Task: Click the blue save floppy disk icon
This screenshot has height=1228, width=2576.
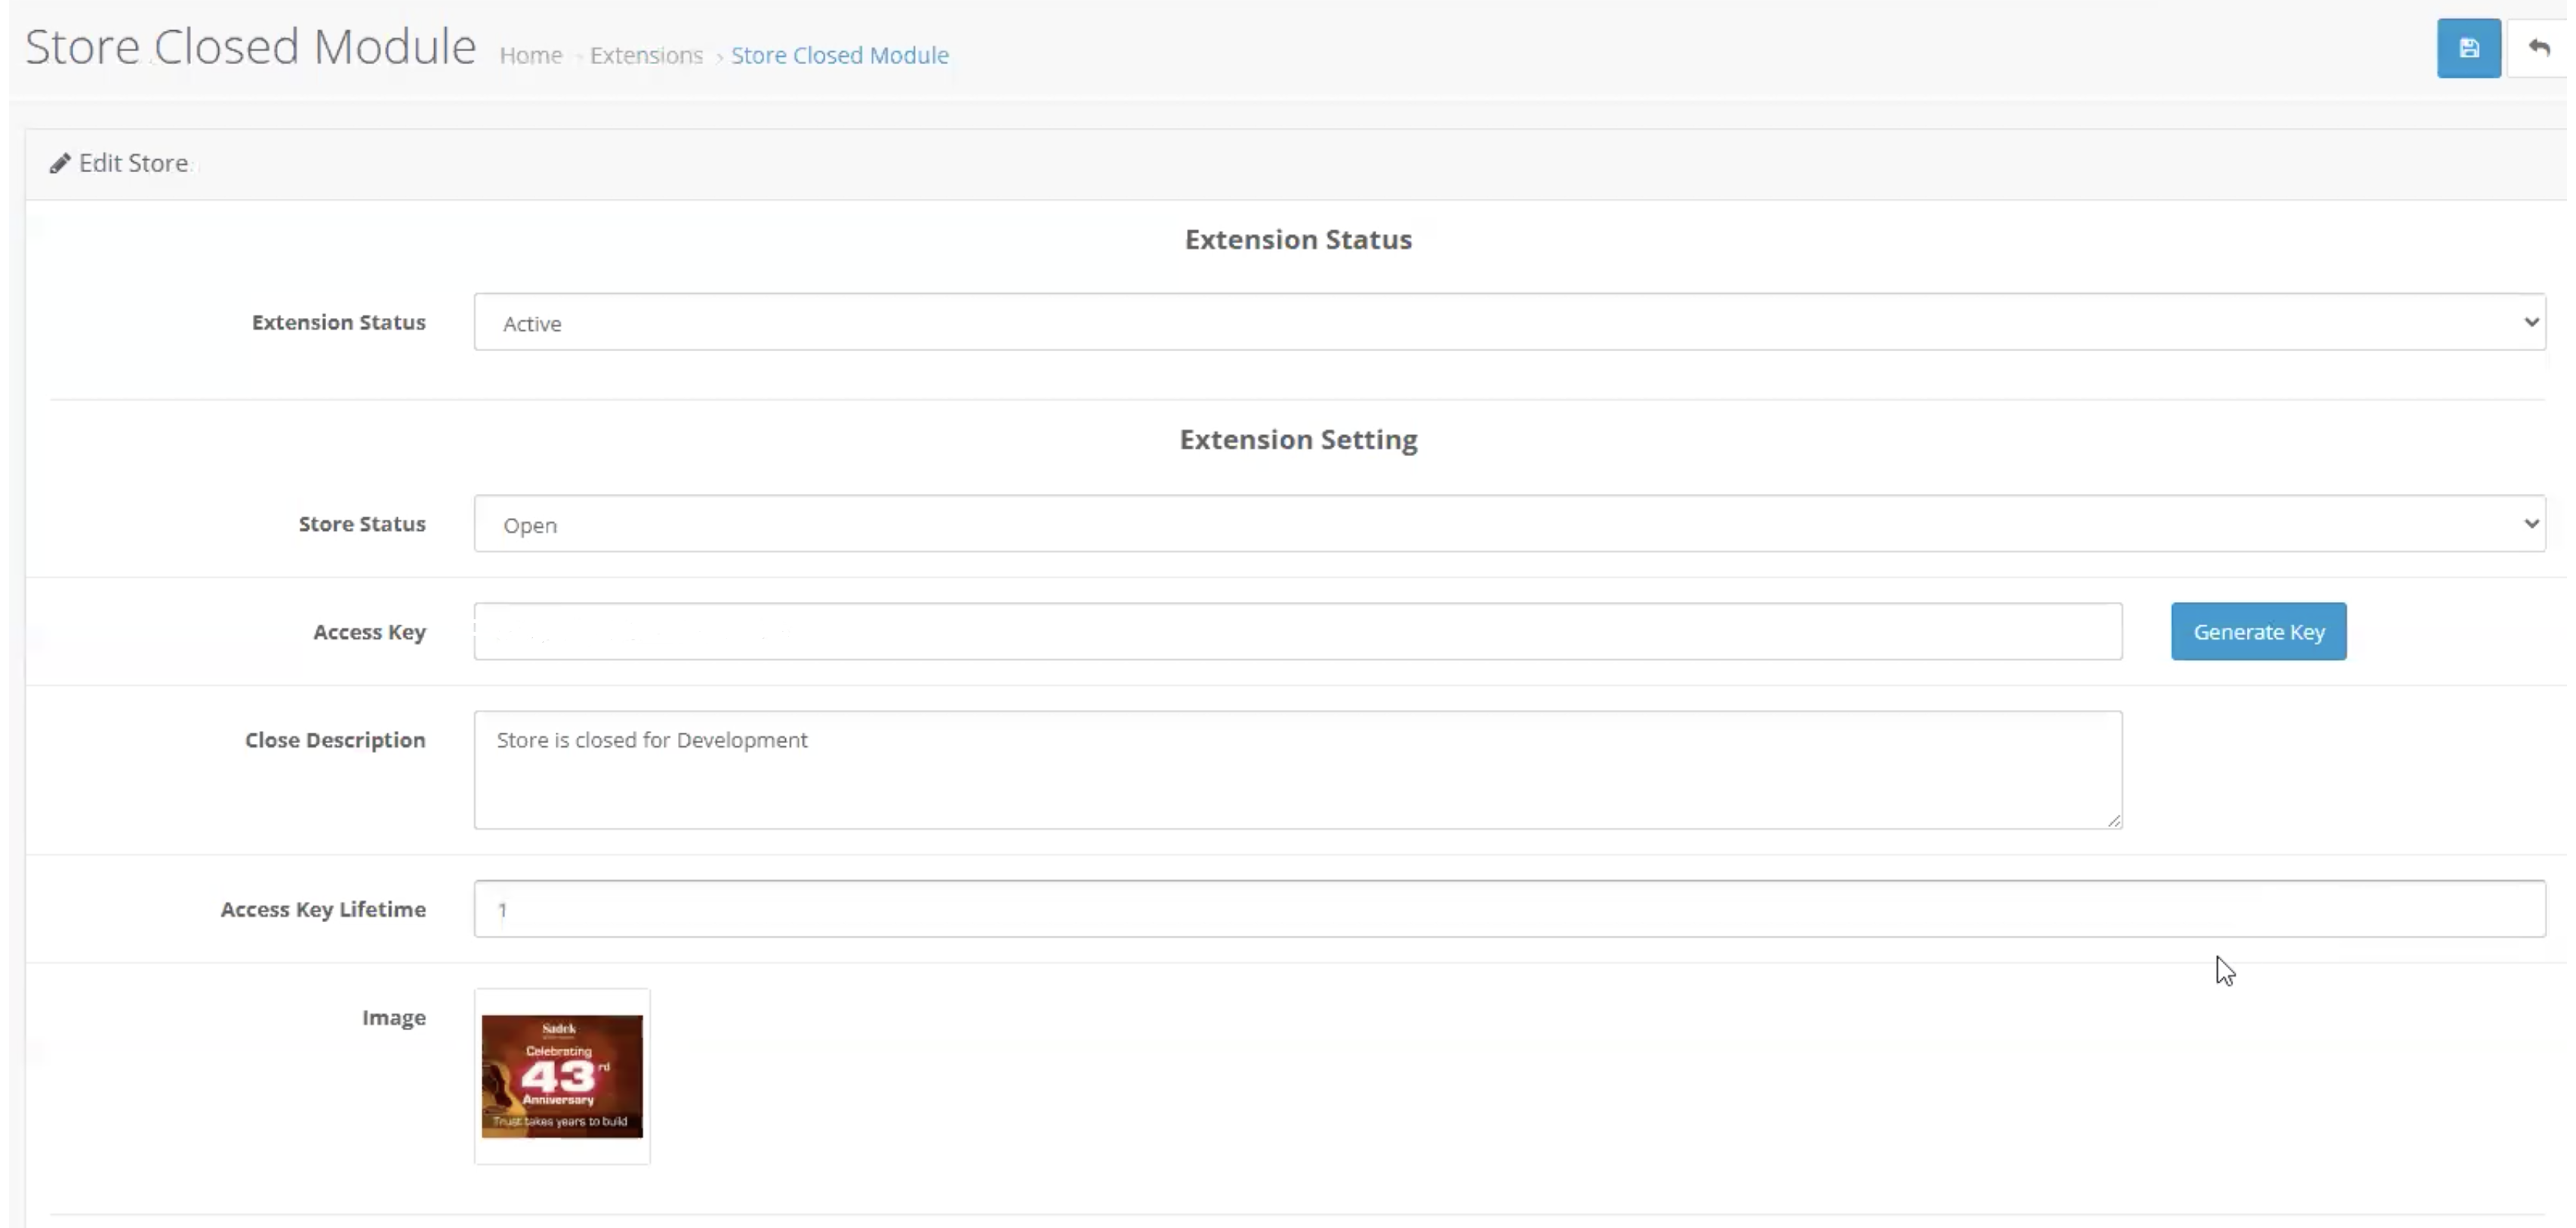Action: [x=2468, y=48]
